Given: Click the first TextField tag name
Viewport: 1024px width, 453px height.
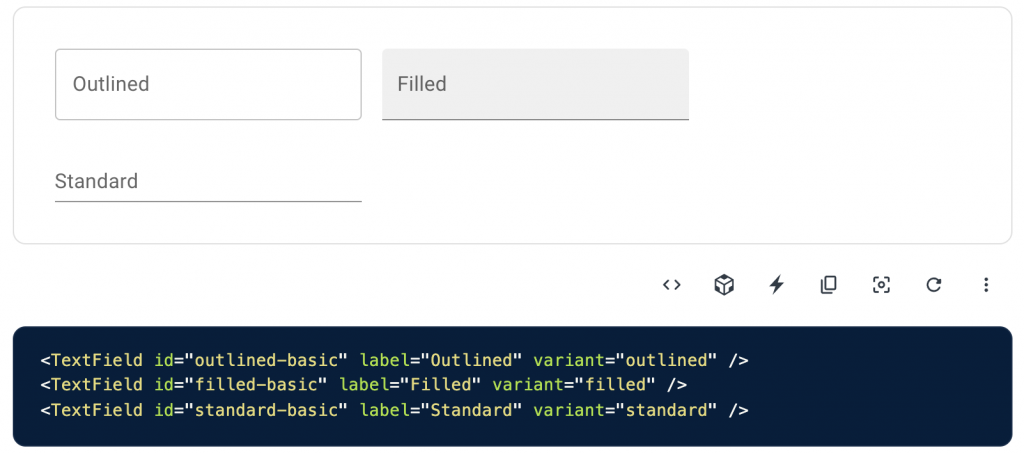Looking at the screenshot, I should tap(96, 360).
